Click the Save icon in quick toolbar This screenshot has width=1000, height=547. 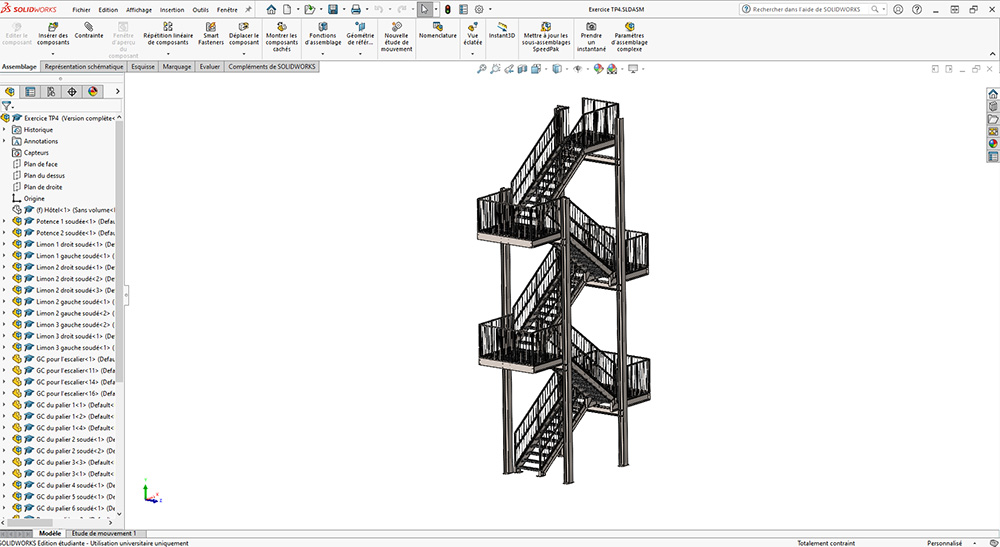click(x=332, y=9)
